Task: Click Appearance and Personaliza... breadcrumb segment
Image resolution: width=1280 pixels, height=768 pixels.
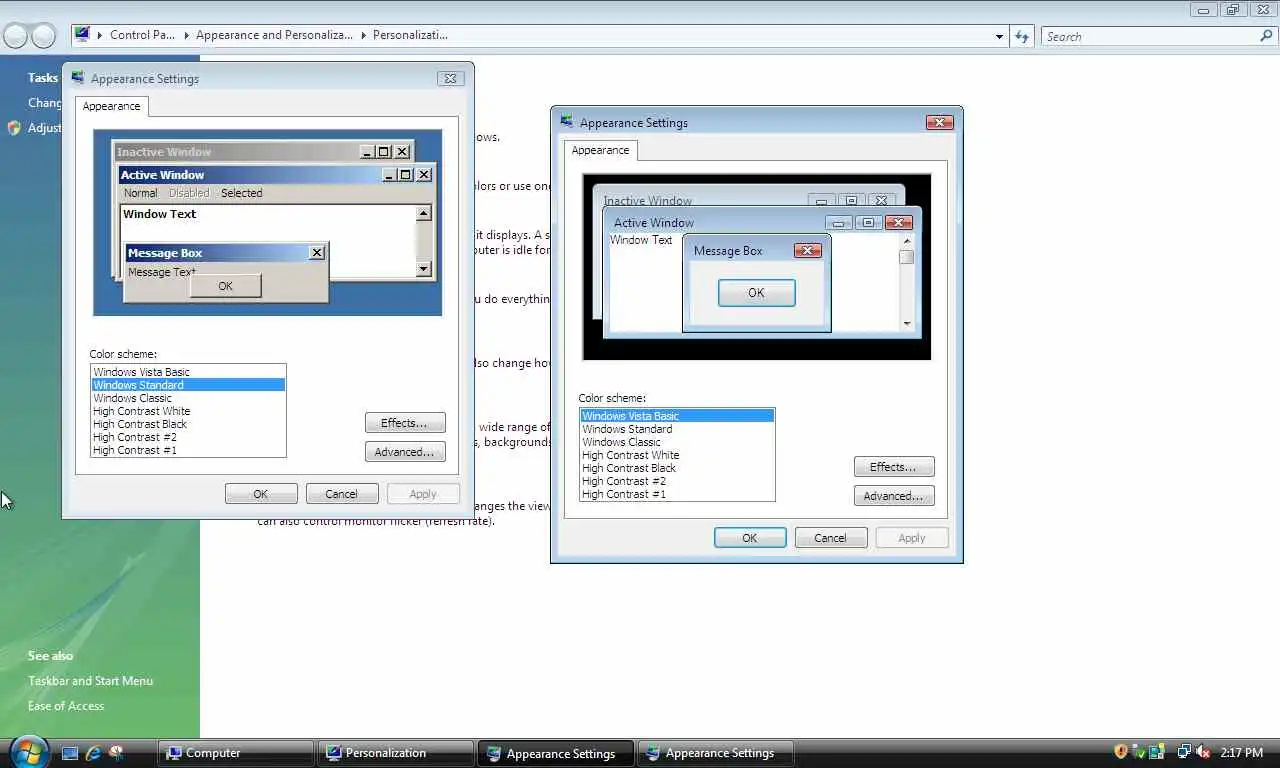Action: point(274,35)
